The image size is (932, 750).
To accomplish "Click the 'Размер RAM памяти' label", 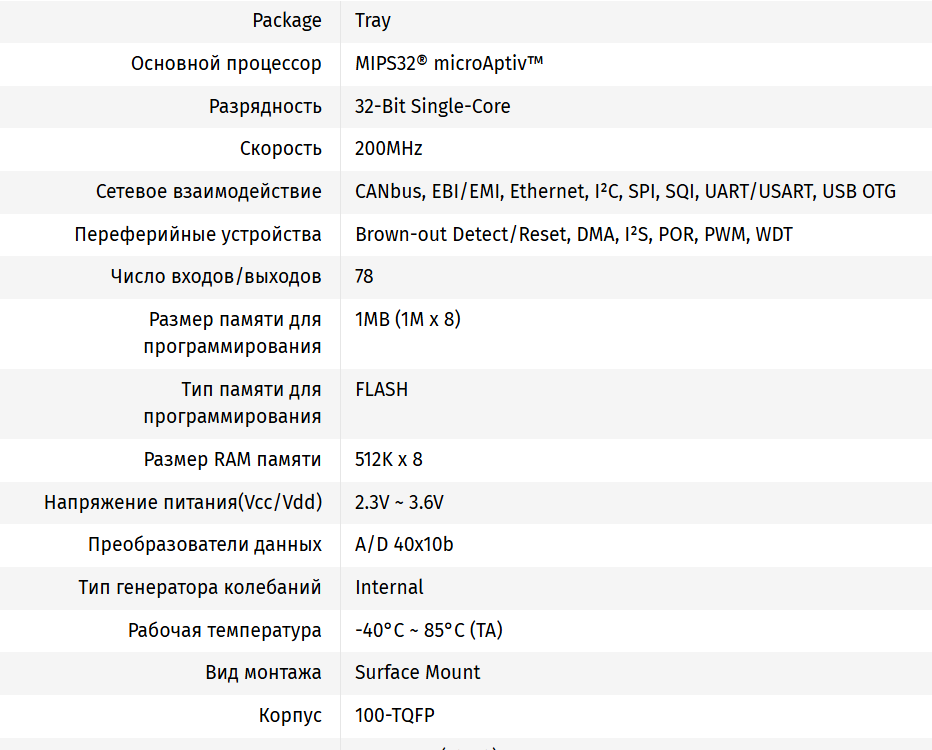I will coord(233,459).
